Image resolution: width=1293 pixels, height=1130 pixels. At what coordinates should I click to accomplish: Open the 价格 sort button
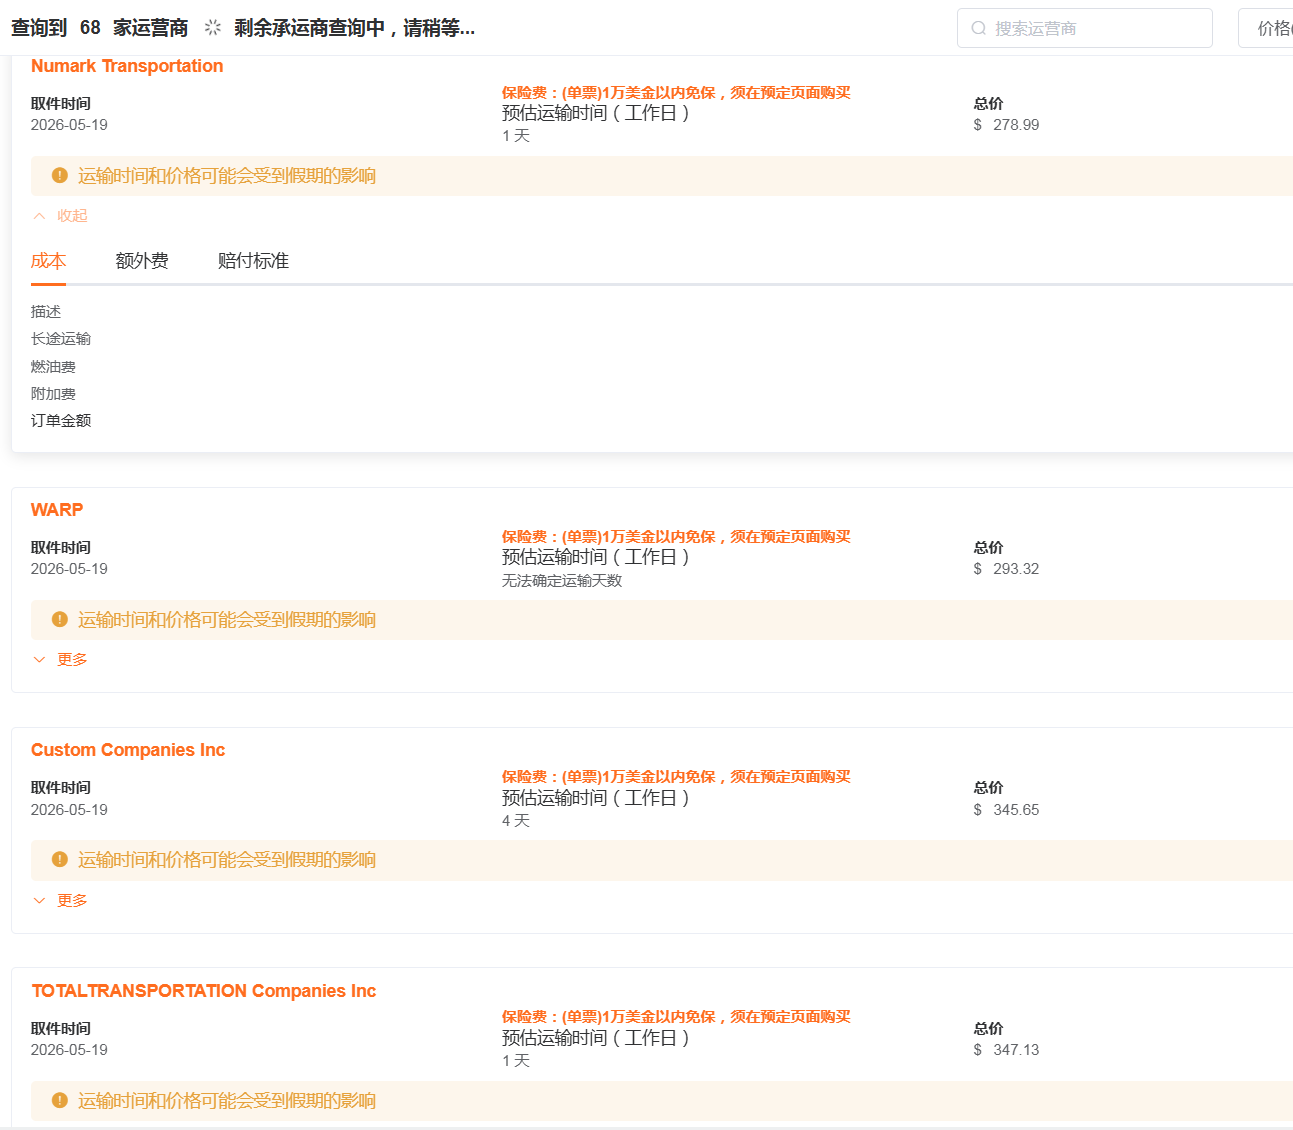[1266, 28]
